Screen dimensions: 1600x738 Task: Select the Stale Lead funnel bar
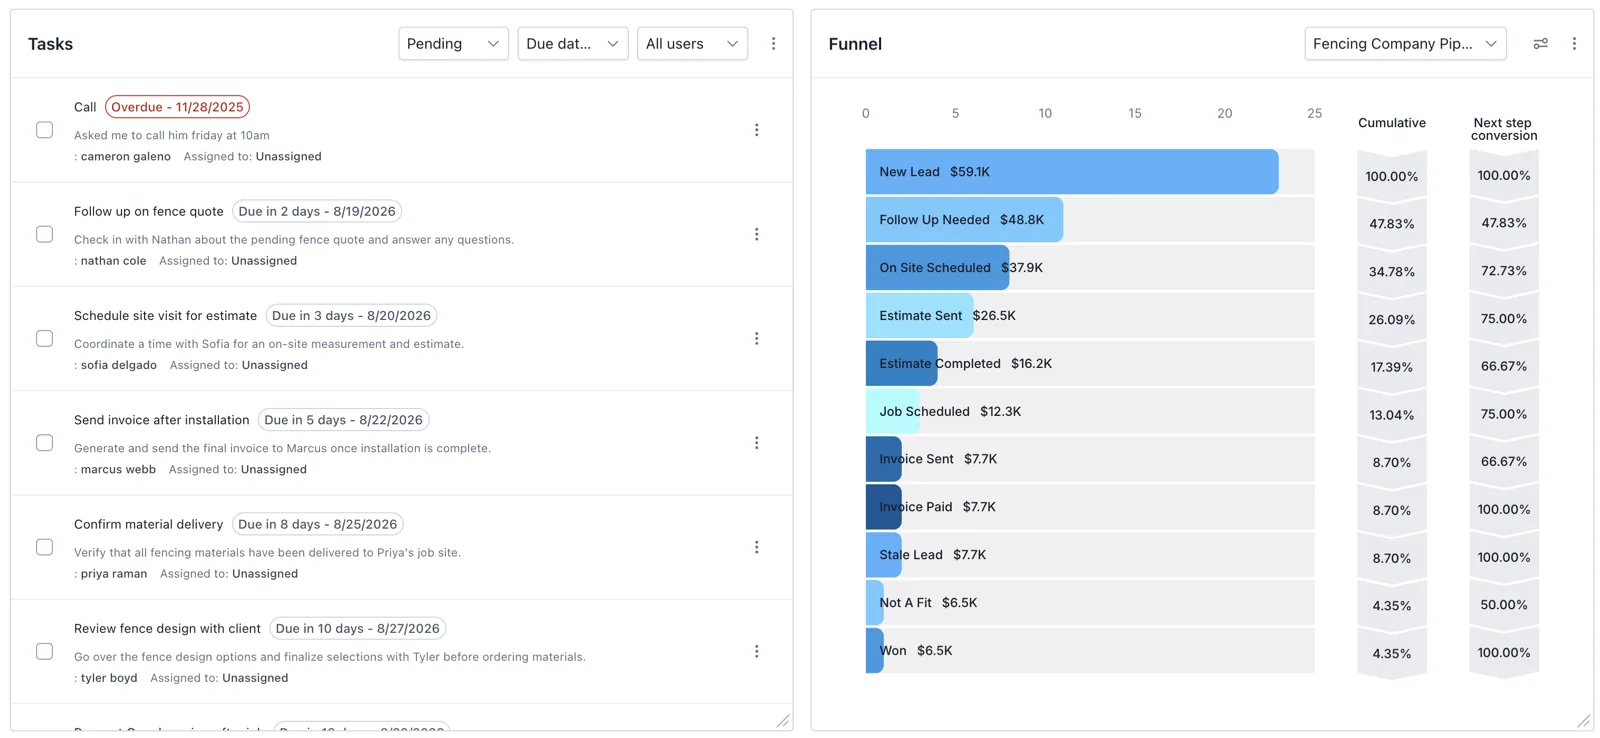coord(883,555)
